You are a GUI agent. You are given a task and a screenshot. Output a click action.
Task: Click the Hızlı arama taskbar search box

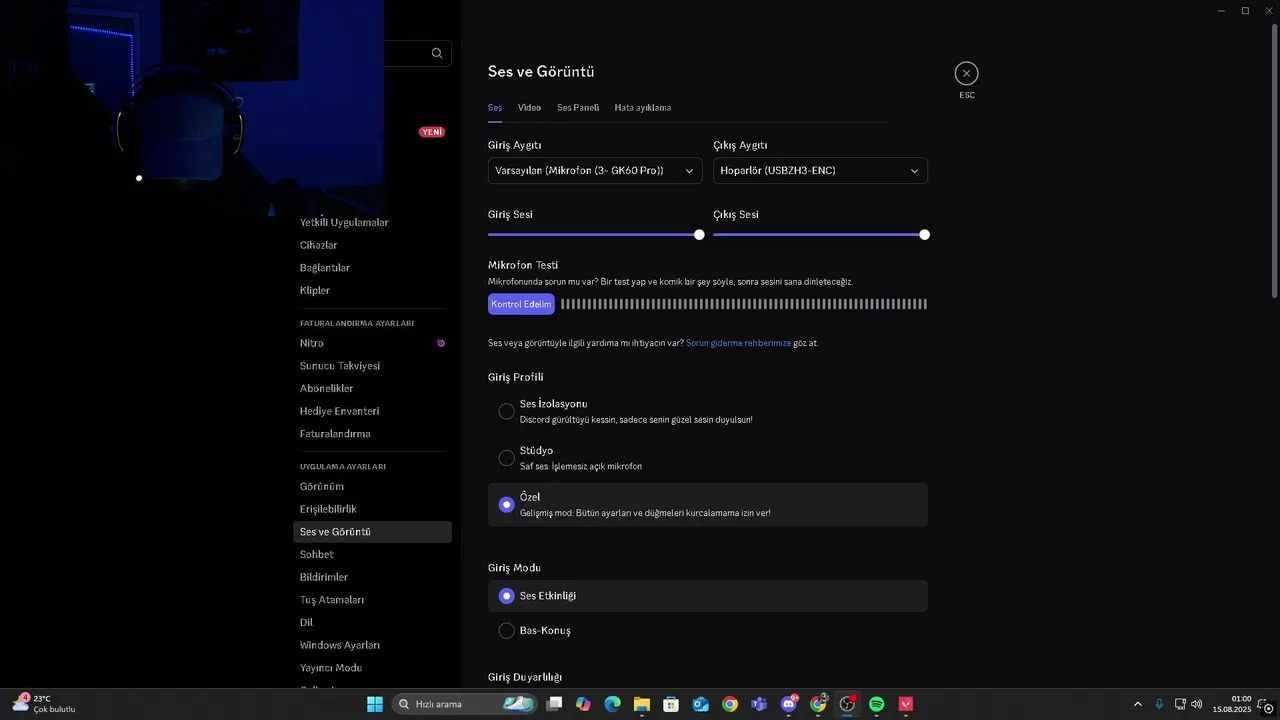click(464, 704)
